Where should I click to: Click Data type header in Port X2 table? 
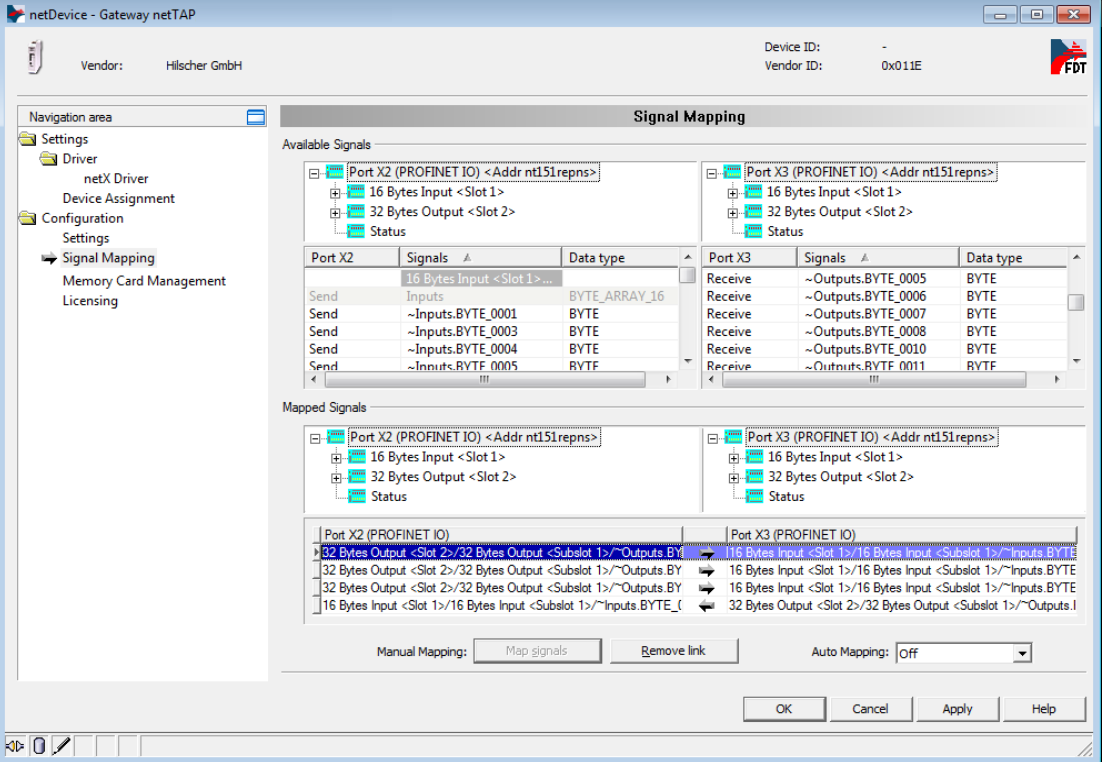620,258
